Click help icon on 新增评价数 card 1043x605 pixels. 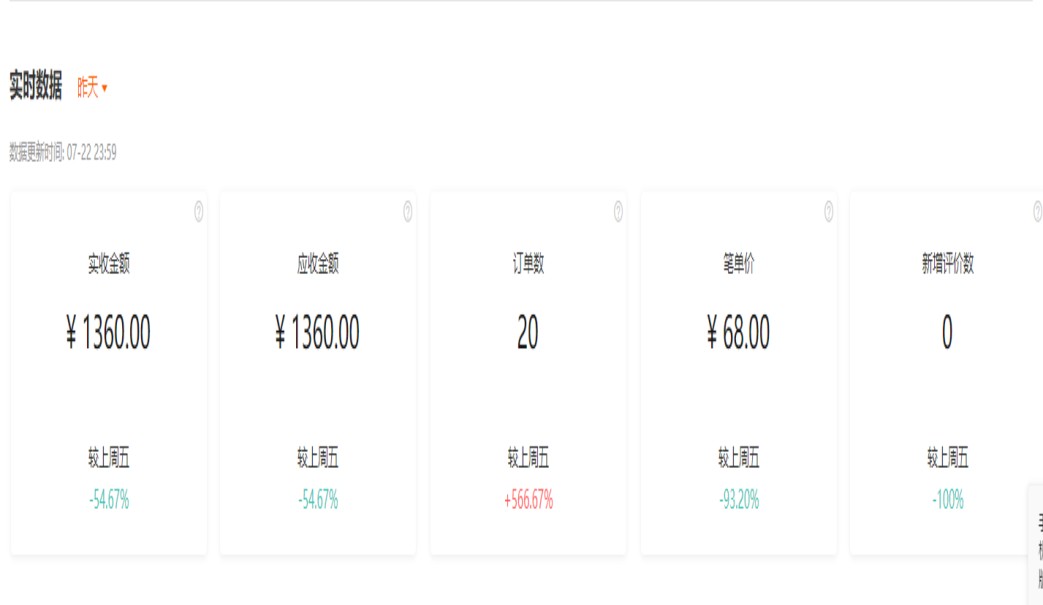point(1037,212)
